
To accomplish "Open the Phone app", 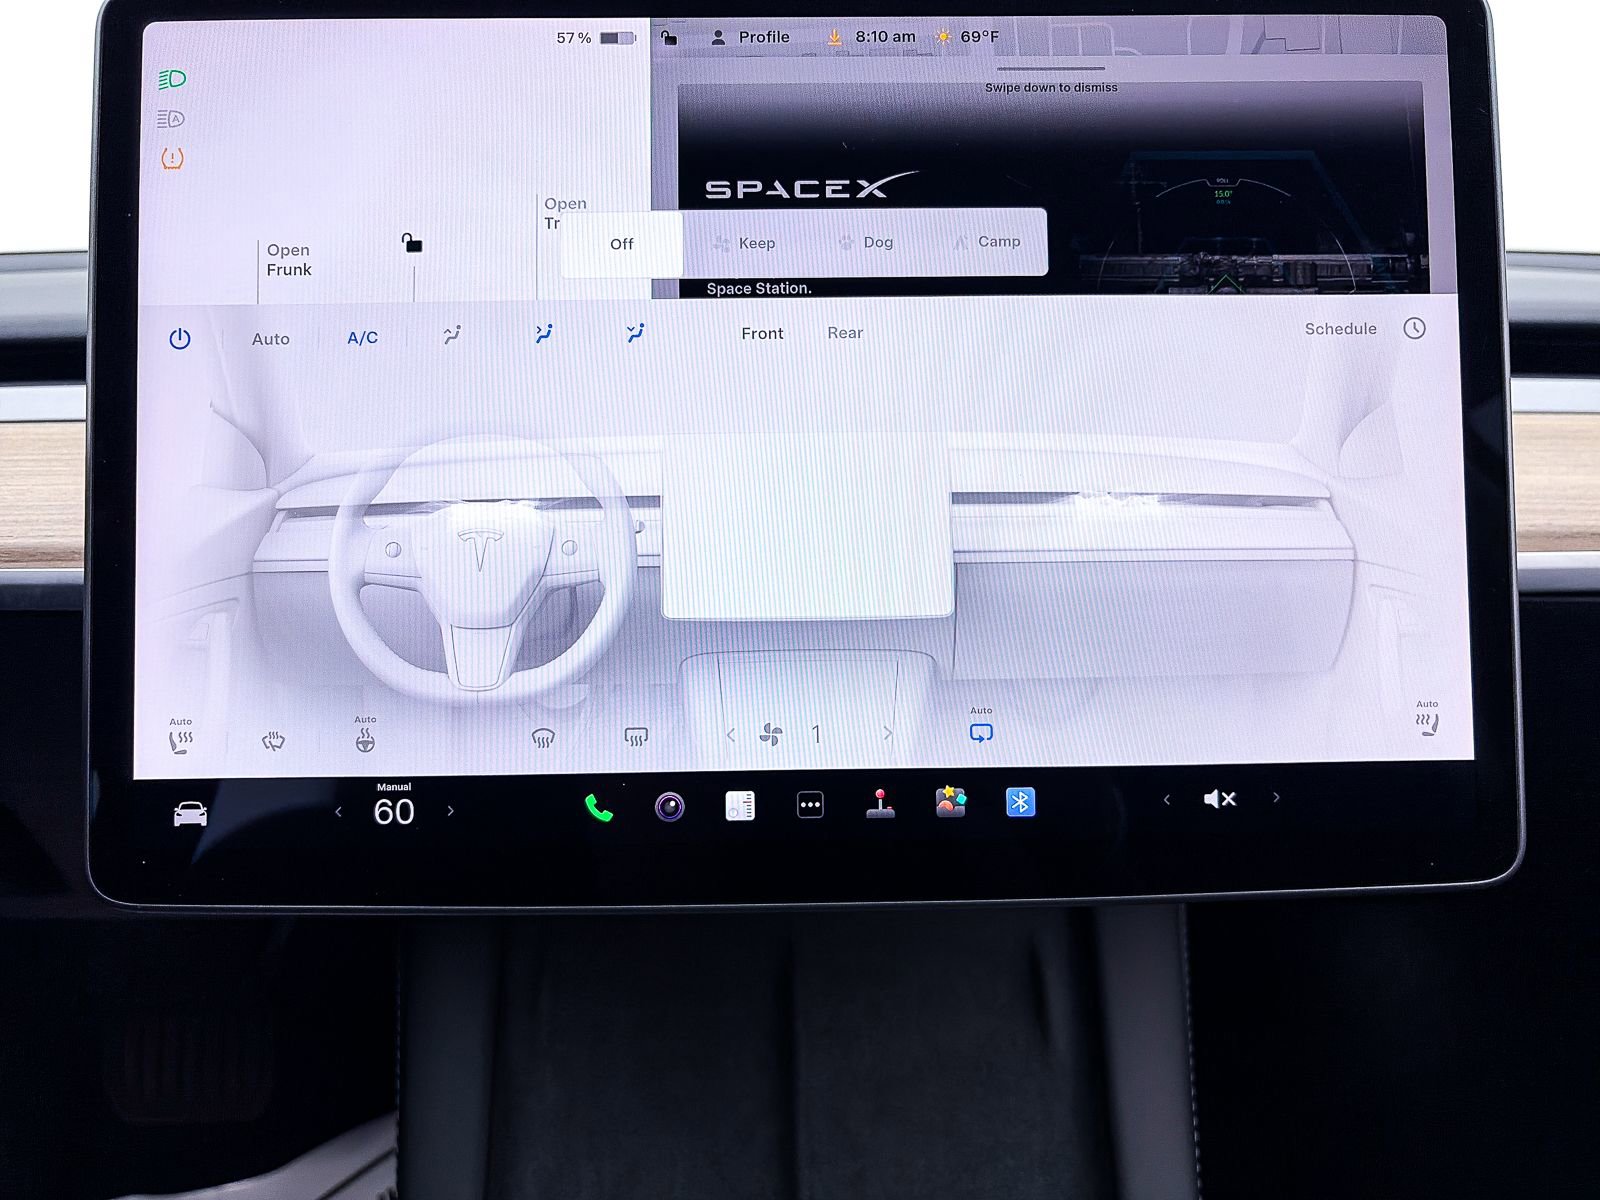I will pyautogui.click(x=598, y=805).
